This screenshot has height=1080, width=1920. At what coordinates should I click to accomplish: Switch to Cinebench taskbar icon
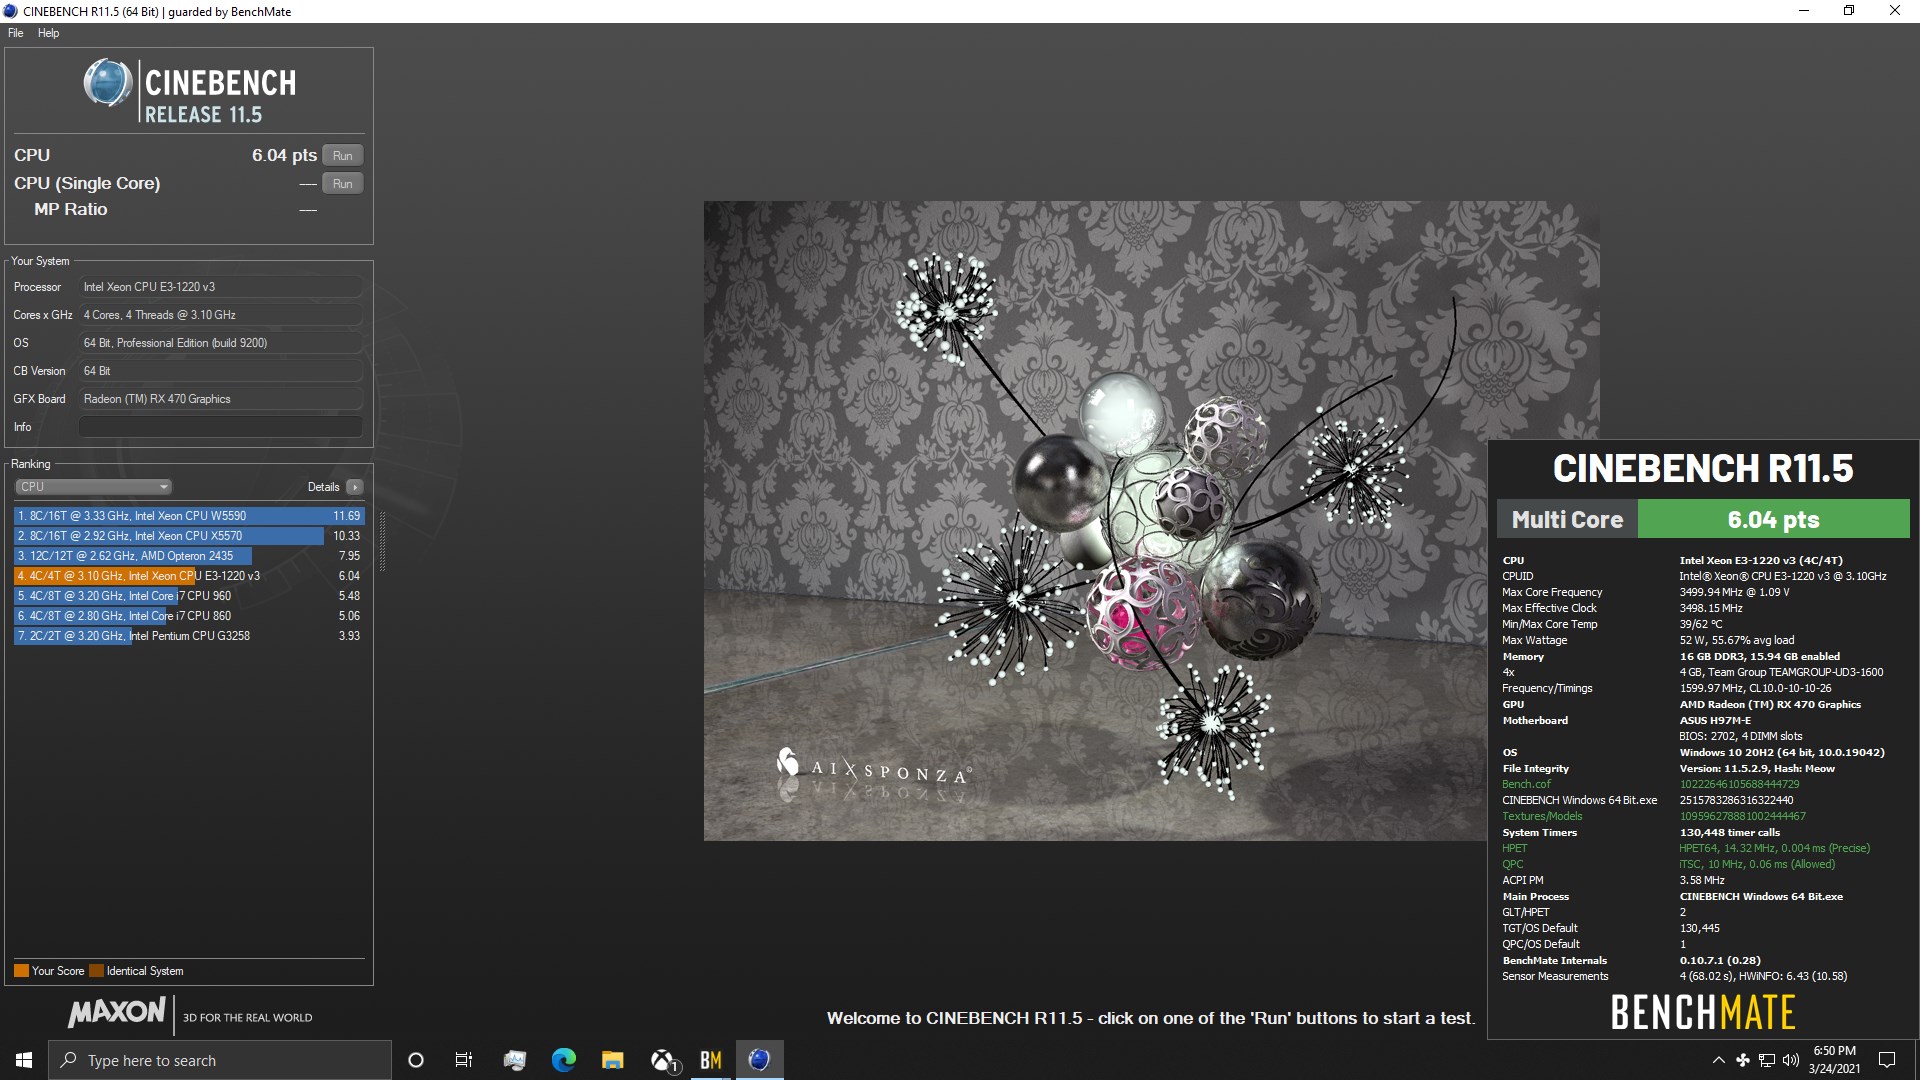760,1060
